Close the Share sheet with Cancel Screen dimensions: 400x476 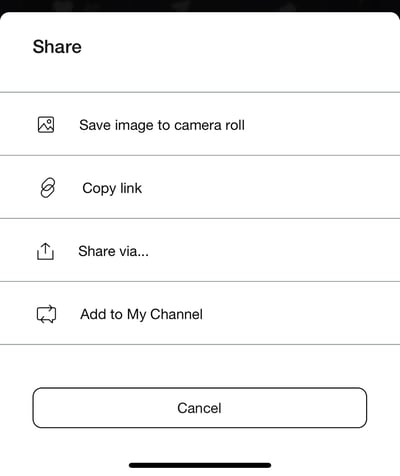[200, 408]
